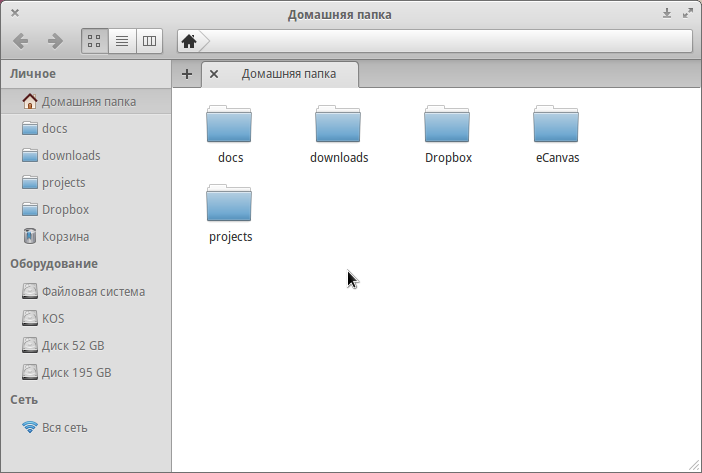Open the projects folder in main view
This screenshot has width=702, height=473.
pyautogui.click(x=229, y=204)
